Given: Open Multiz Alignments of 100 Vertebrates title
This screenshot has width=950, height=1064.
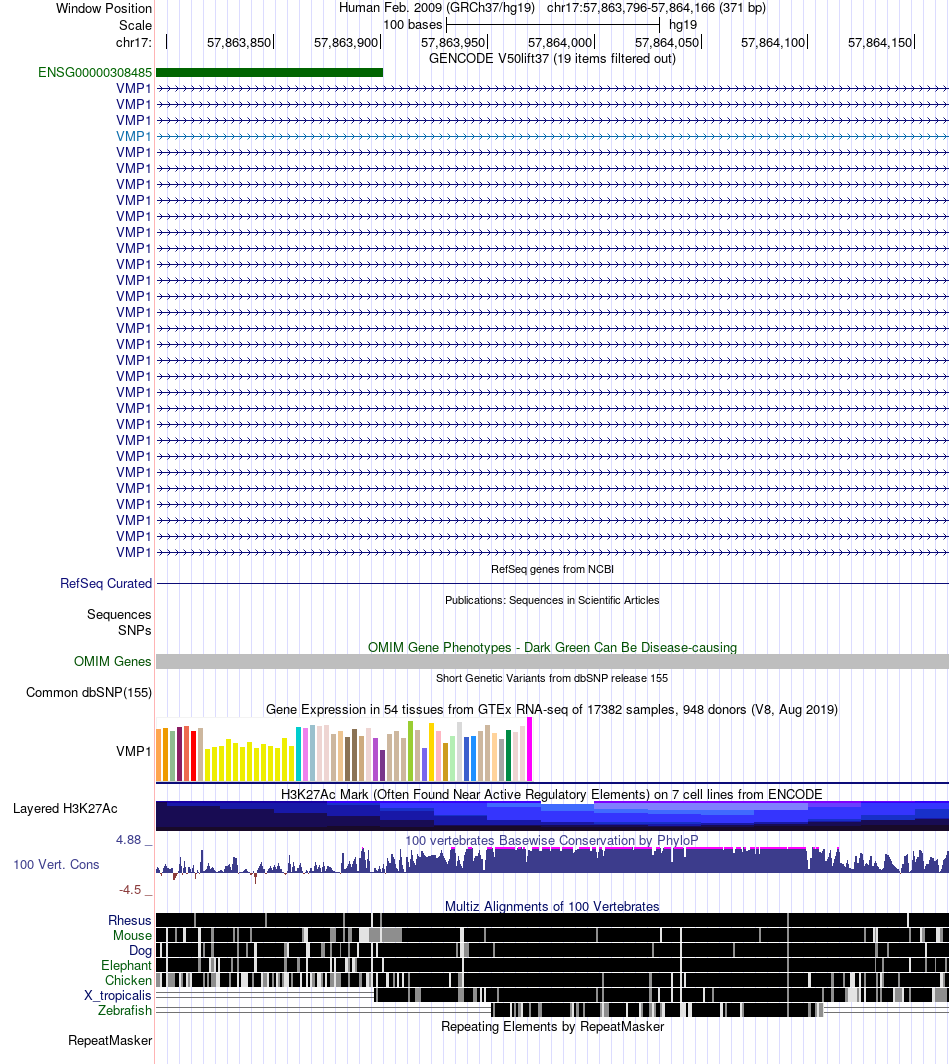Looking at the screenshot, I should [552, 907].
